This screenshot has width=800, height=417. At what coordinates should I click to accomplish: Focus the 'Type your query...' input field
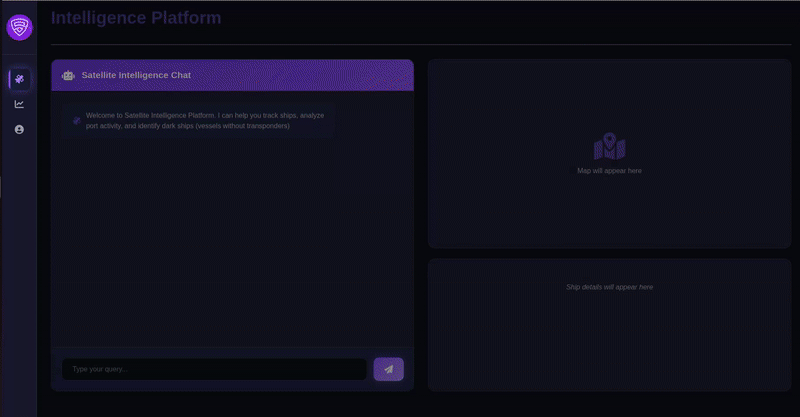coord(214,370)
